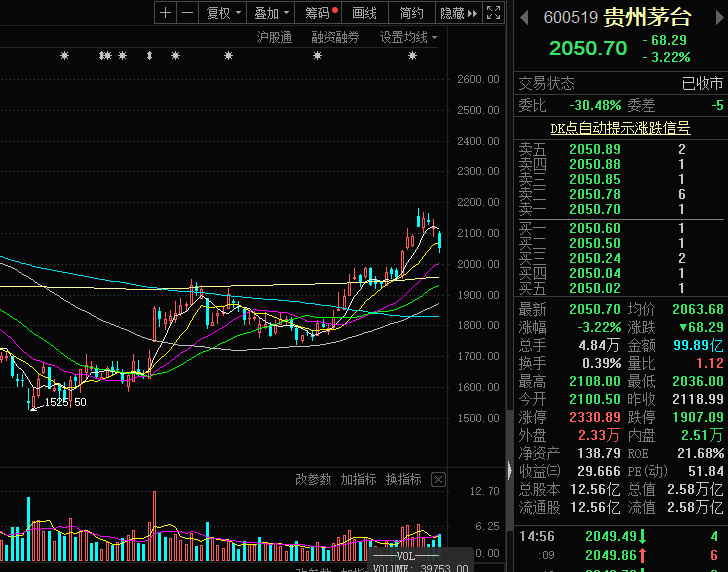Click 隐藏 to hide side panel

[x=458, y=13]
